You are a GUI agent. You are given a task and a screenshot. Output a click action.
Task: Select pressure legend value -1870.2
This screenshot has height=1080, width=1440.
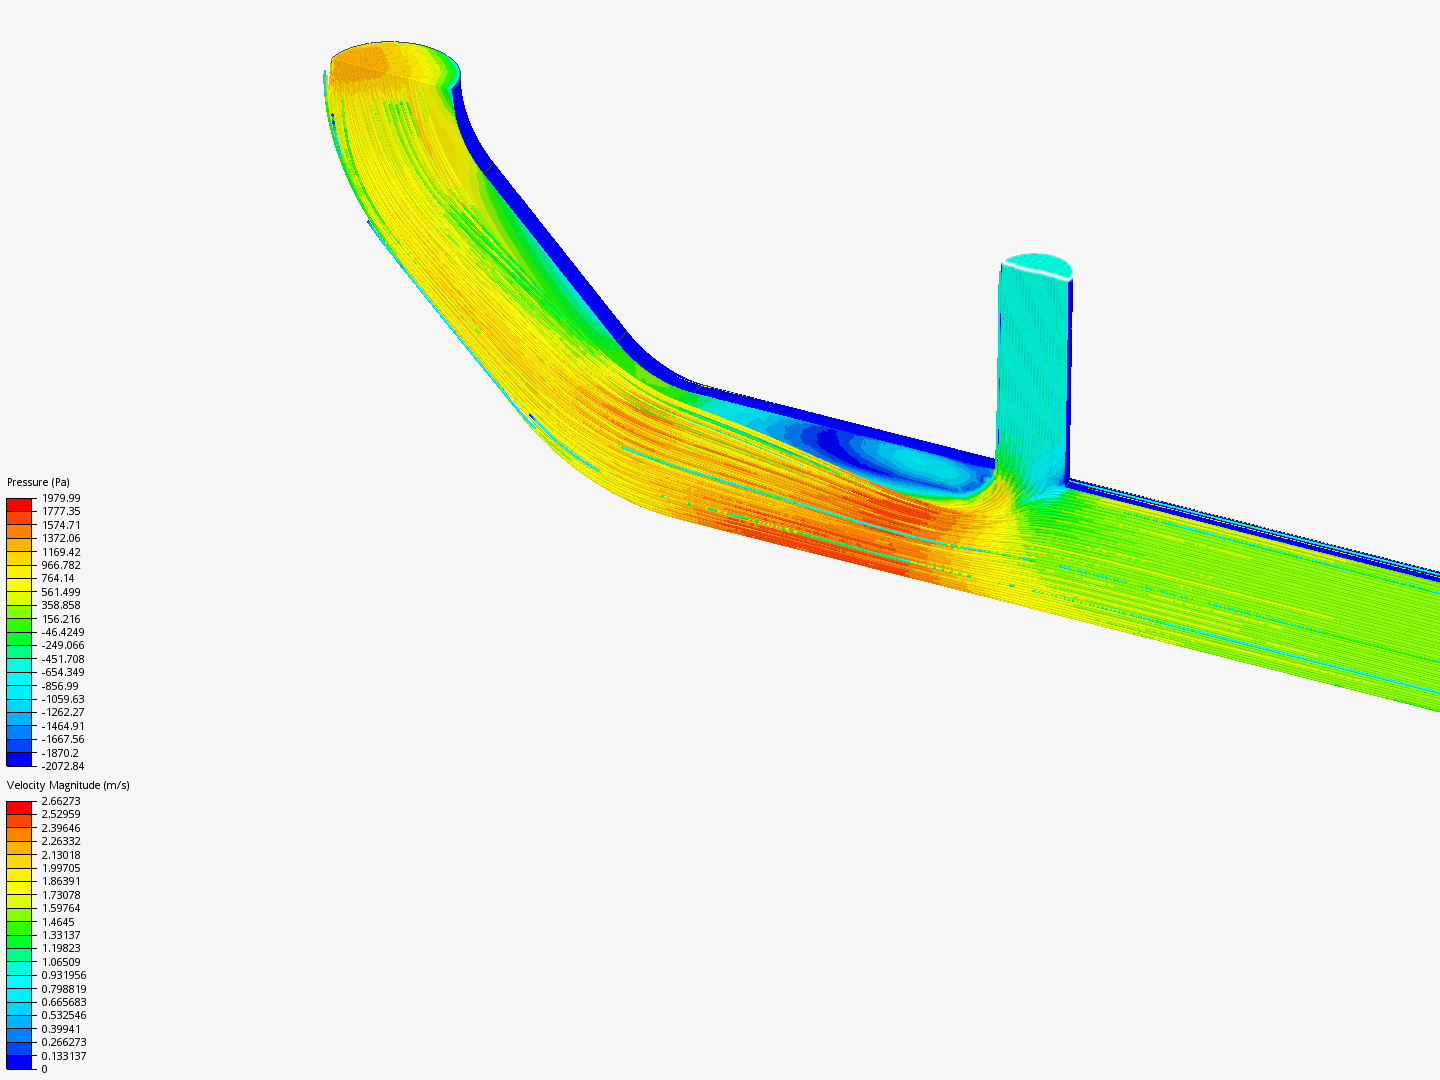coord(60,753)
